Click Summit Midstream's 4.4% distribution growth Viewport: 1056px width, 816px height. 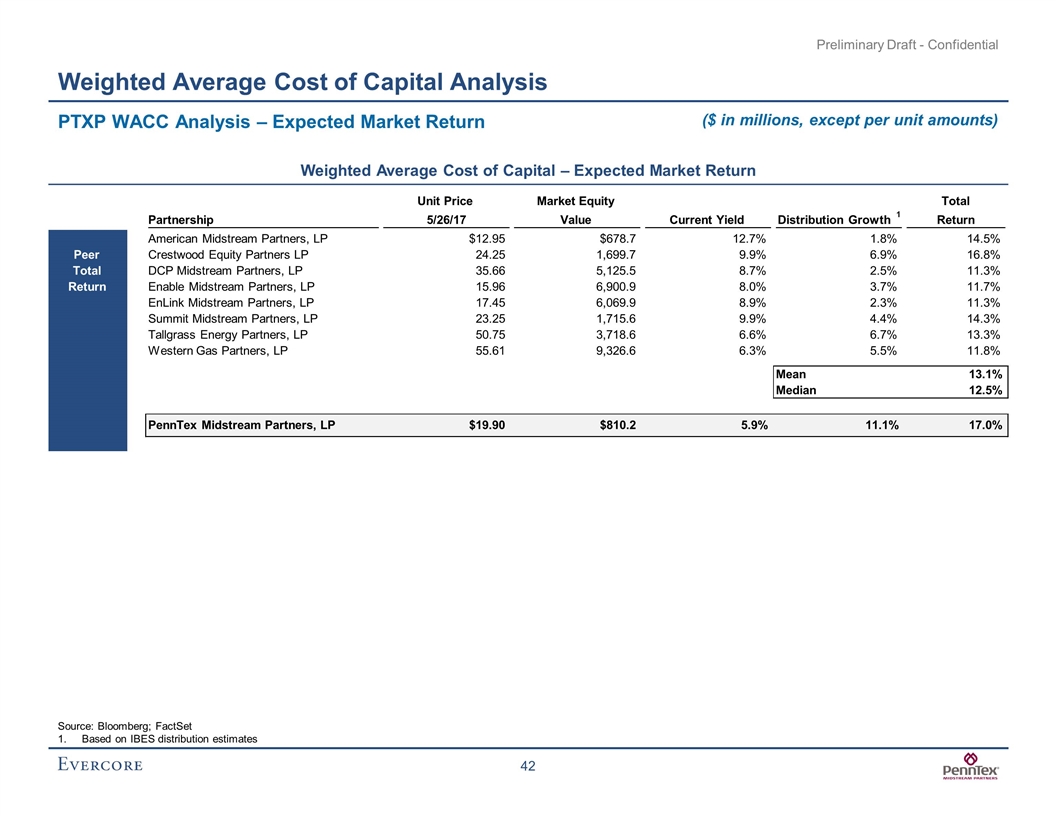[883, 318]
